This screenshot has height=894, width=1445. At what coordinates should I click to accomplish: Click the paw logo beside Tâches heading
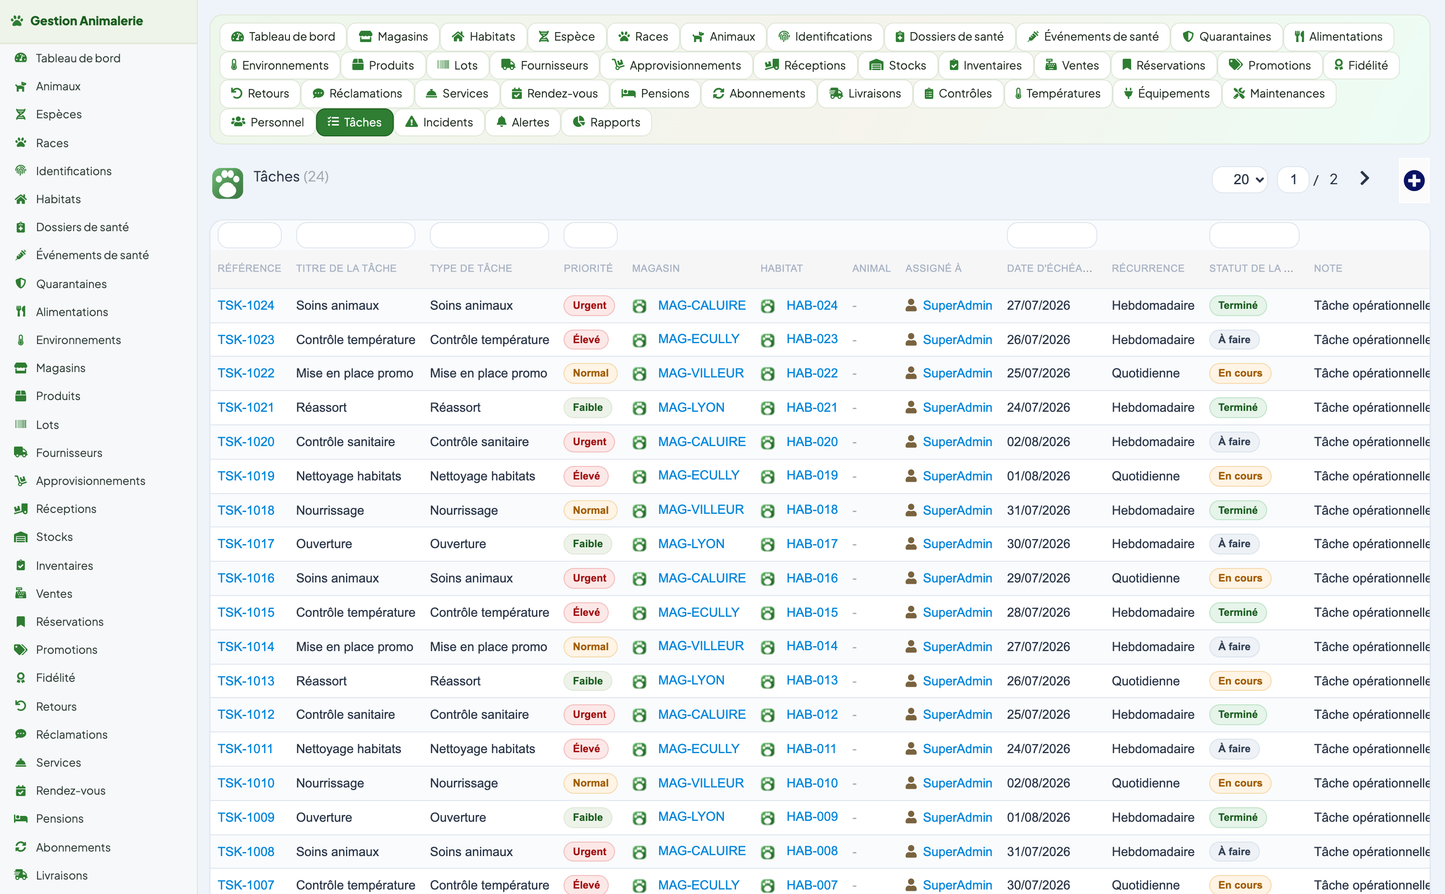pyautogui.click(x=228, y=183)
